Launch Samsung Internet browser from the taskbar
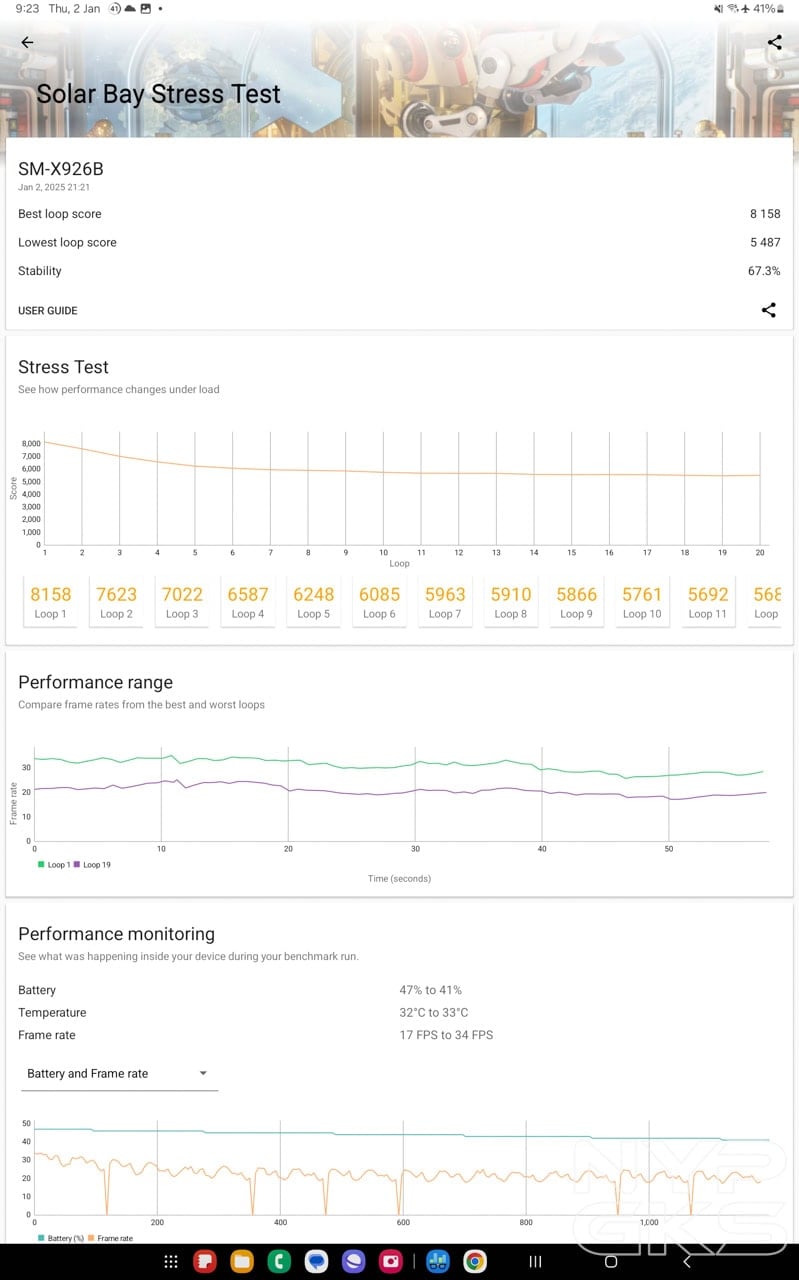This screenshot has height=1280, width=799. (354, 1262)
